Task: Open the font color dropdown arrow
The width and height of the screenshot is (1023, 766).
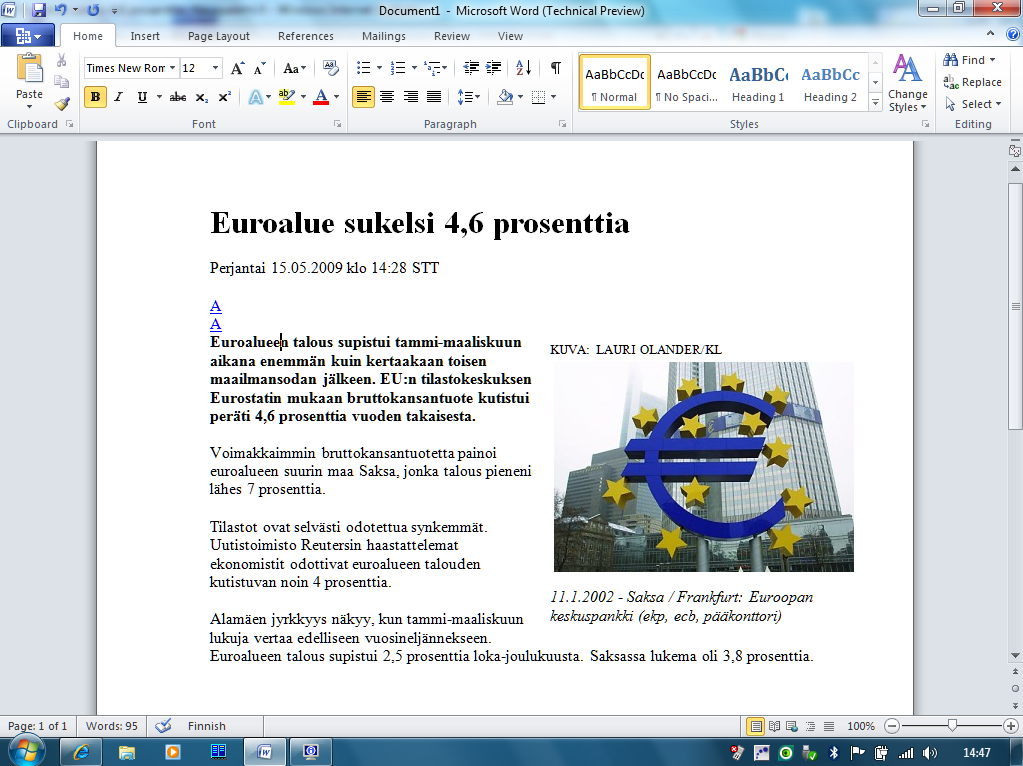Action: click(x=337, y=97)
